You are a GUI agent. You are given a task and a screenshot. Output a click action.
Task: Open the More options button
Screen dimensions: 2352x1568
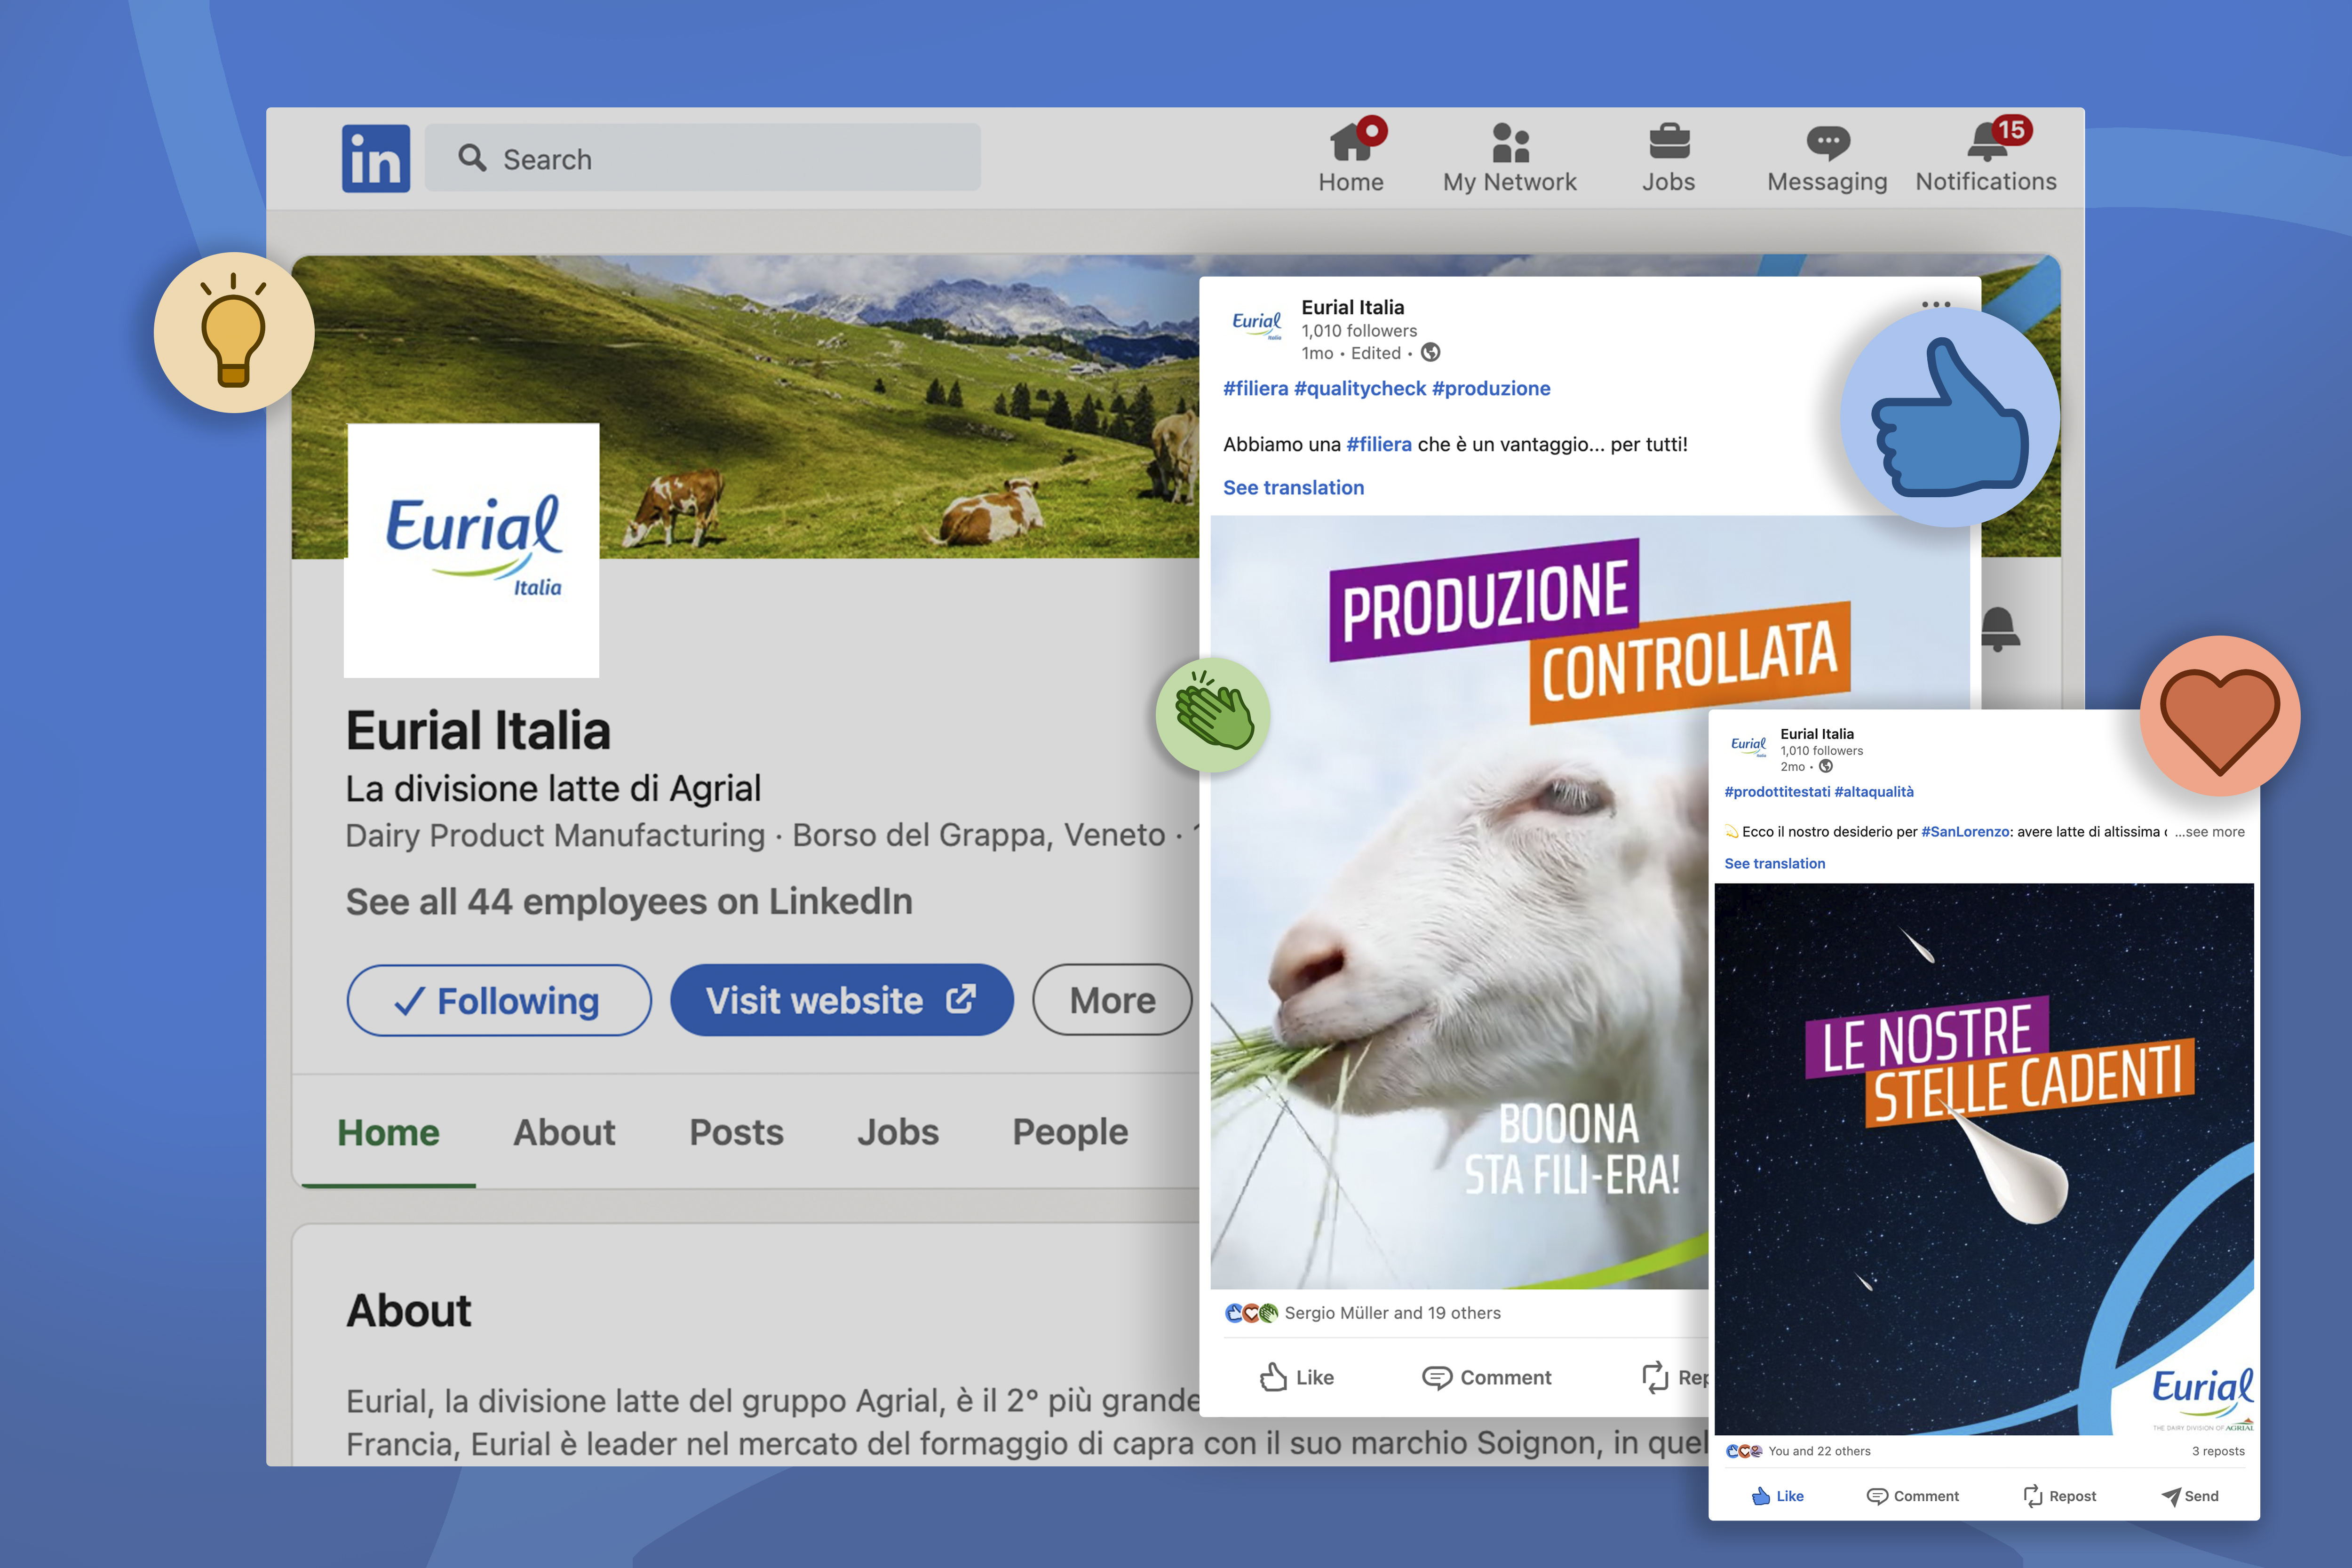click(1112, 1000)
